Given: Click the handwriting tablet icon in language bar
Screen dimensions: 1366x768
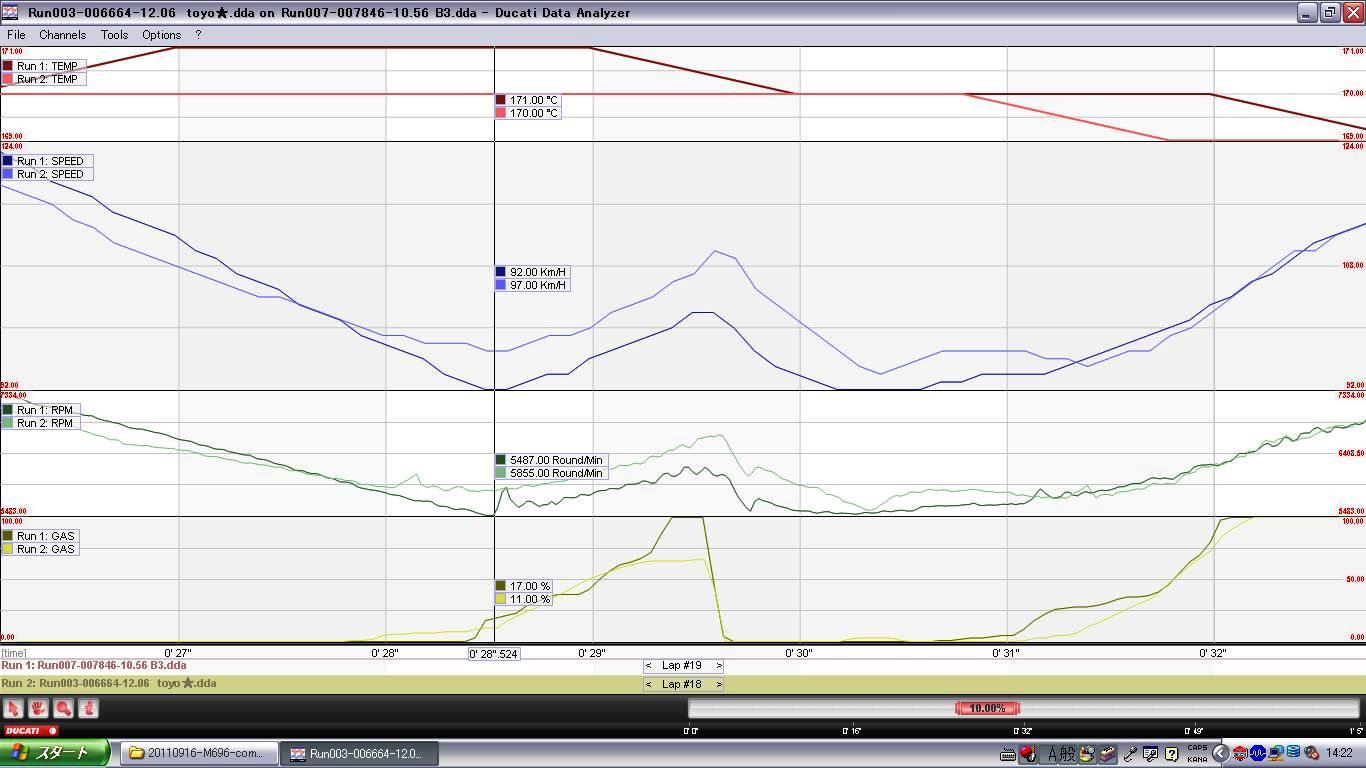Looking at the screenshot, I should pos(1150,754).
